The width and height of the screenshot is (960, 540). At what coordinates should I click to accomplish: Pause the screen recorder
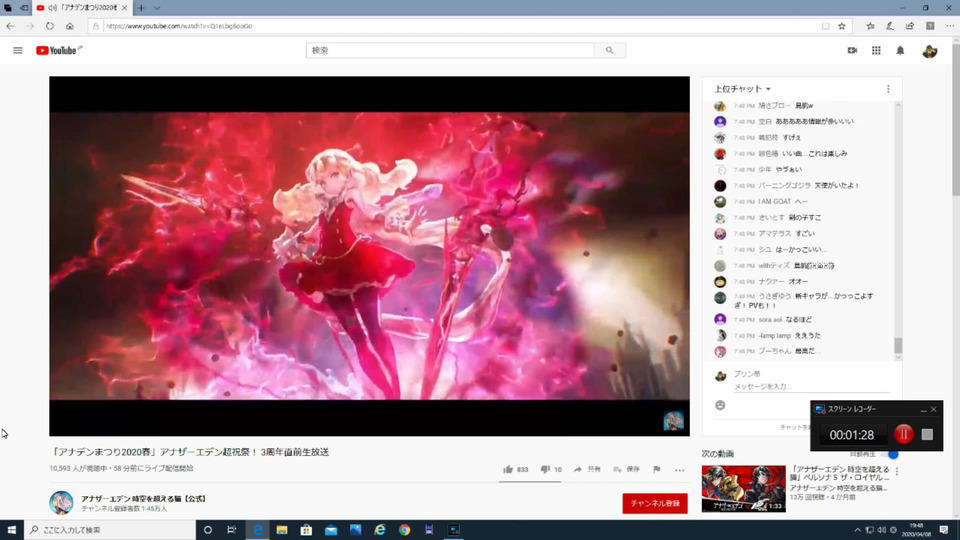(x=903, y=434)
